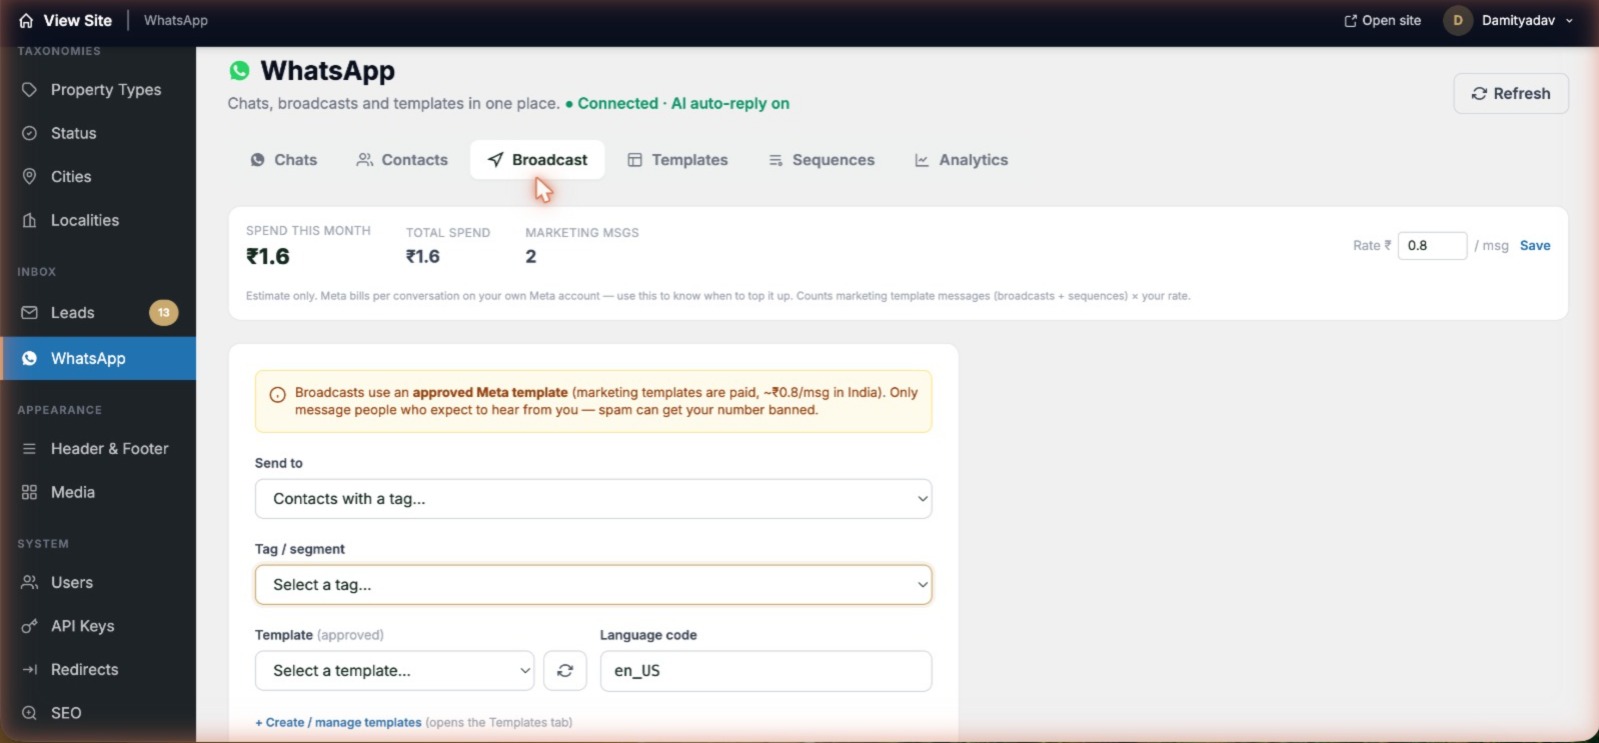This screenshot has width=1599, height=743.
Task: Click the D user avatar circle
Action: tap(1458, 20)
